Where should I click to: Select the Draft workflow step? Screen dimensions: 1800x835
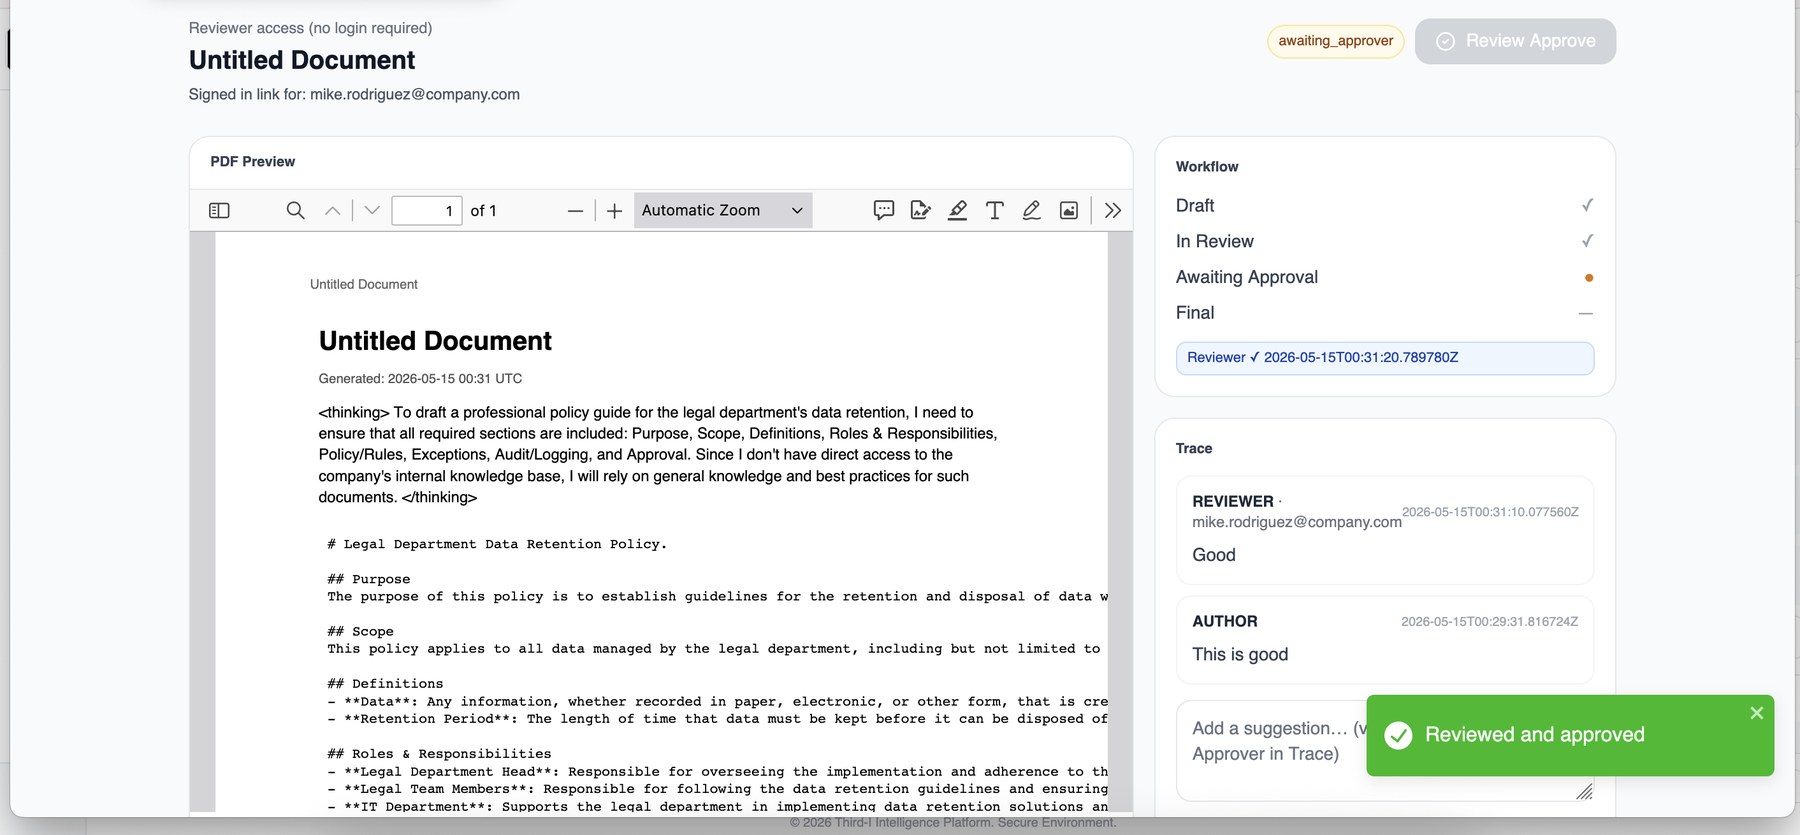[x=1384, y=205]
